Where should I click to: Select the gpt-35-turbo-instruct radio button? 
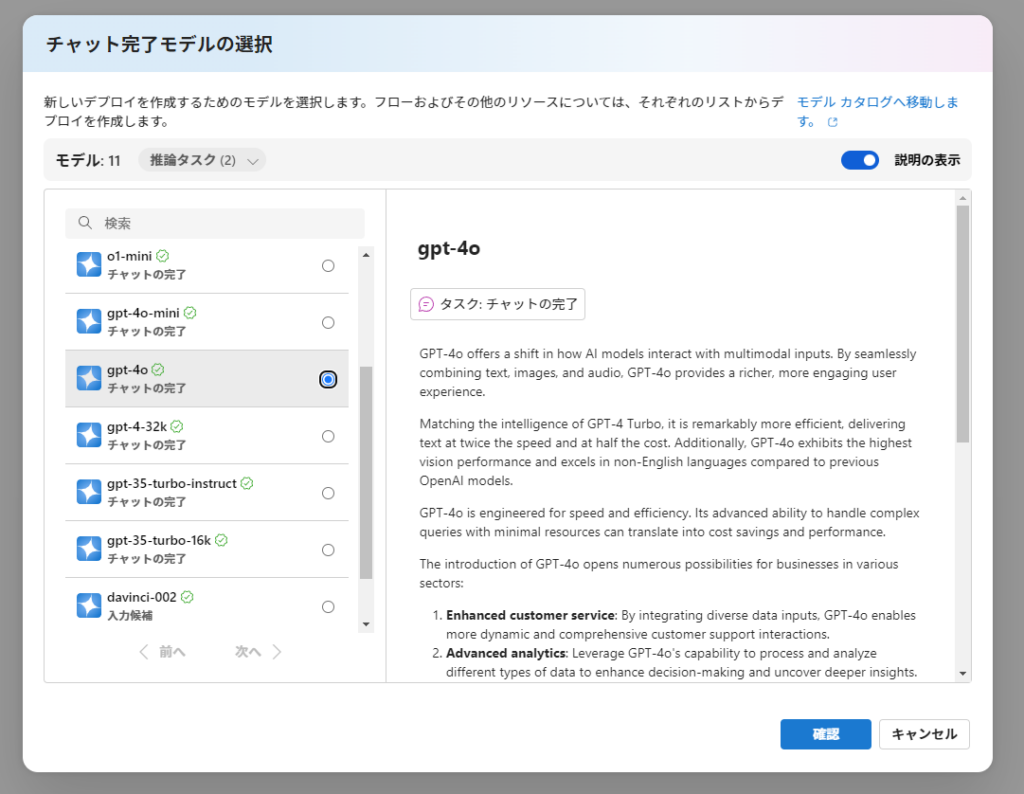(x=328, y=493)
